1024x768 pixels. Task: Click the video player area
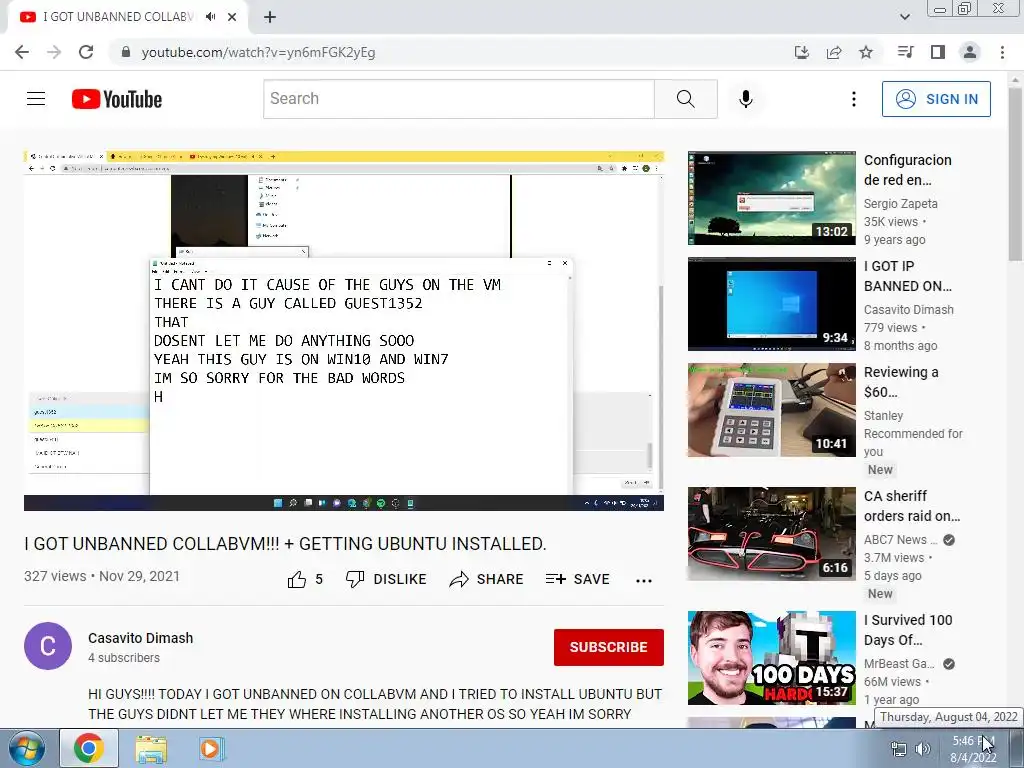coord(344,330)
